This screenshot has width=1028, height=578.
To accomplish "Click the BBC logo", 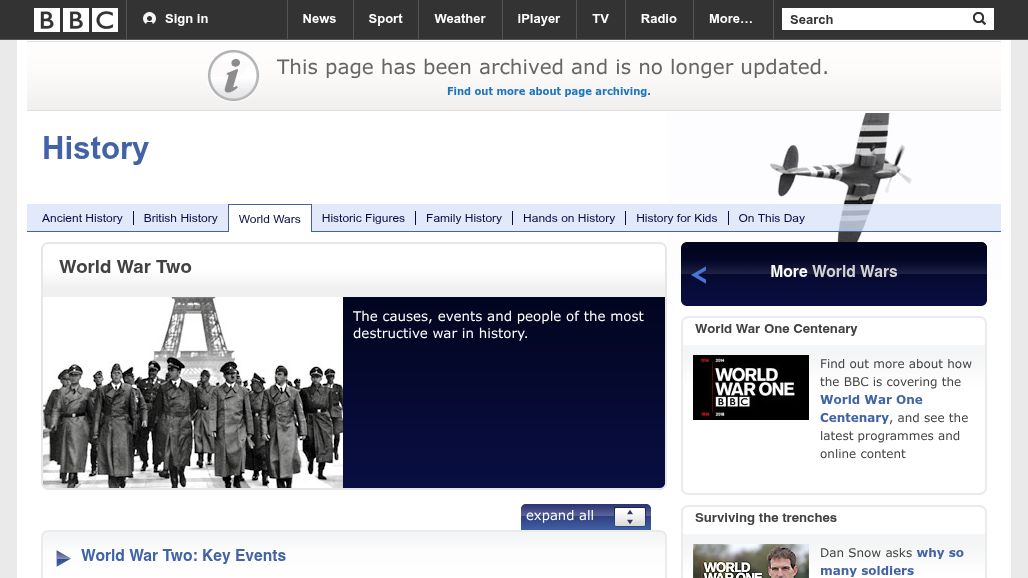I will (76, 19).
